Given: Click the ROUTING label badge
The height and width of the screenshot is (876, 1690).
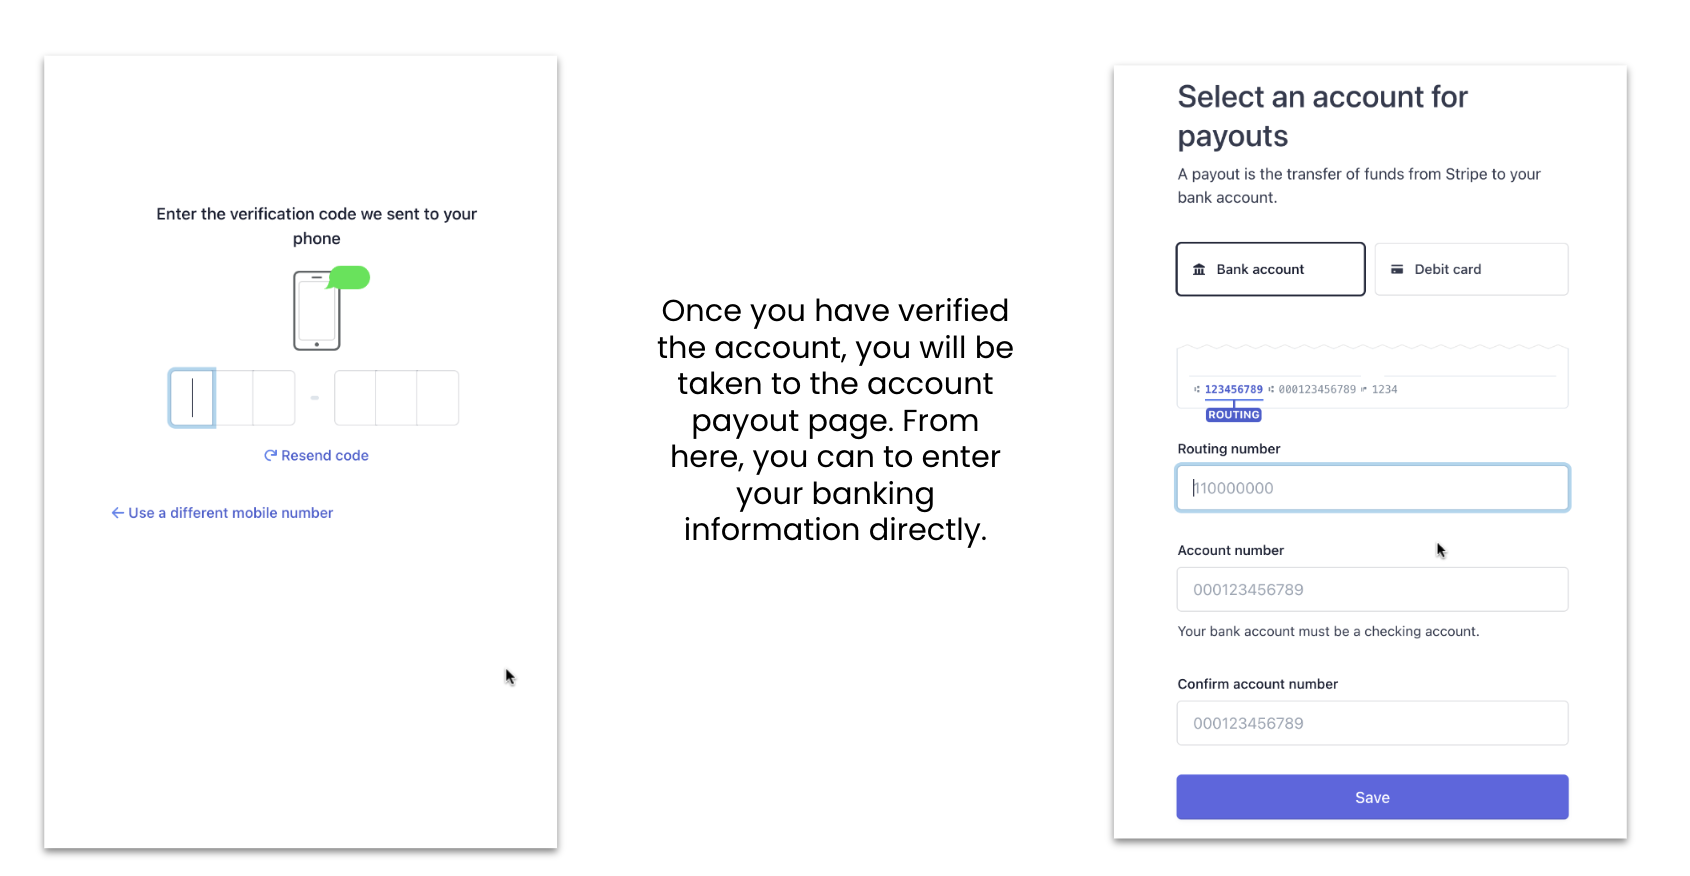Looking at the screenshot, I should pyautogui.click(x=1233, y=415).
